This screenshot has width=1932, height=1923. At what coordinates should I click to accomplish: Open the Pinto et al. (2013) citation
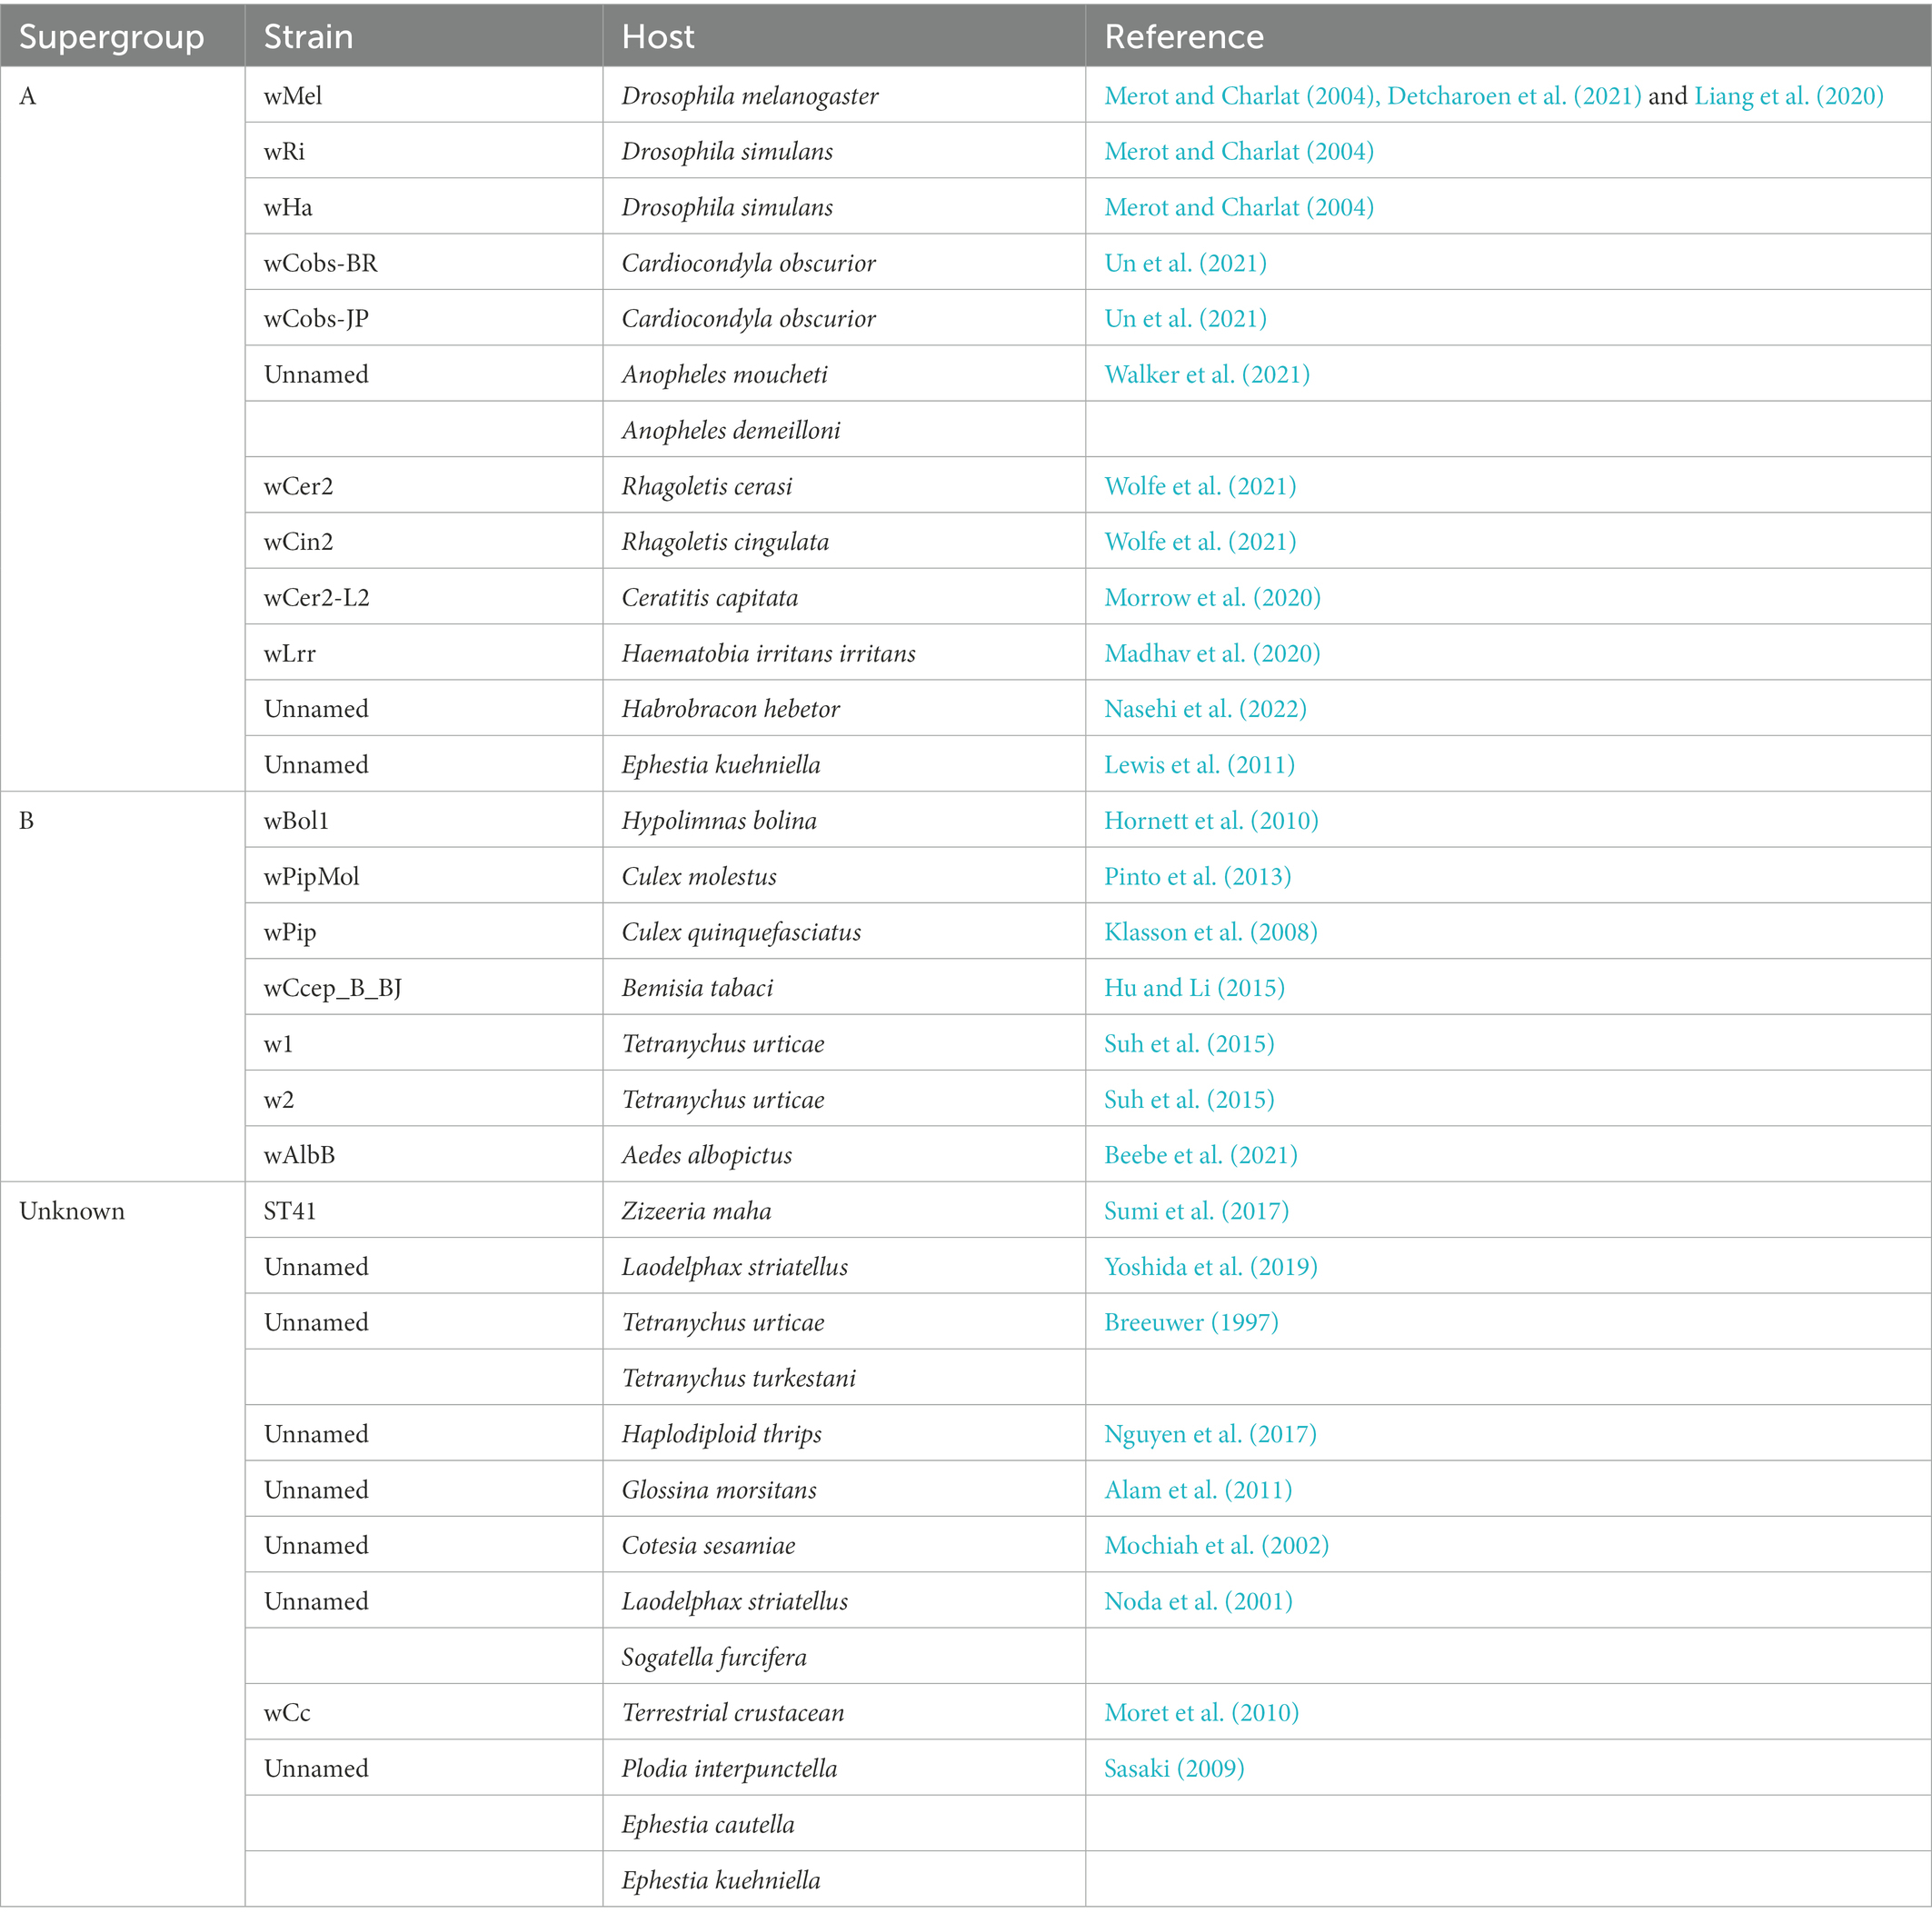[1197, 877]
